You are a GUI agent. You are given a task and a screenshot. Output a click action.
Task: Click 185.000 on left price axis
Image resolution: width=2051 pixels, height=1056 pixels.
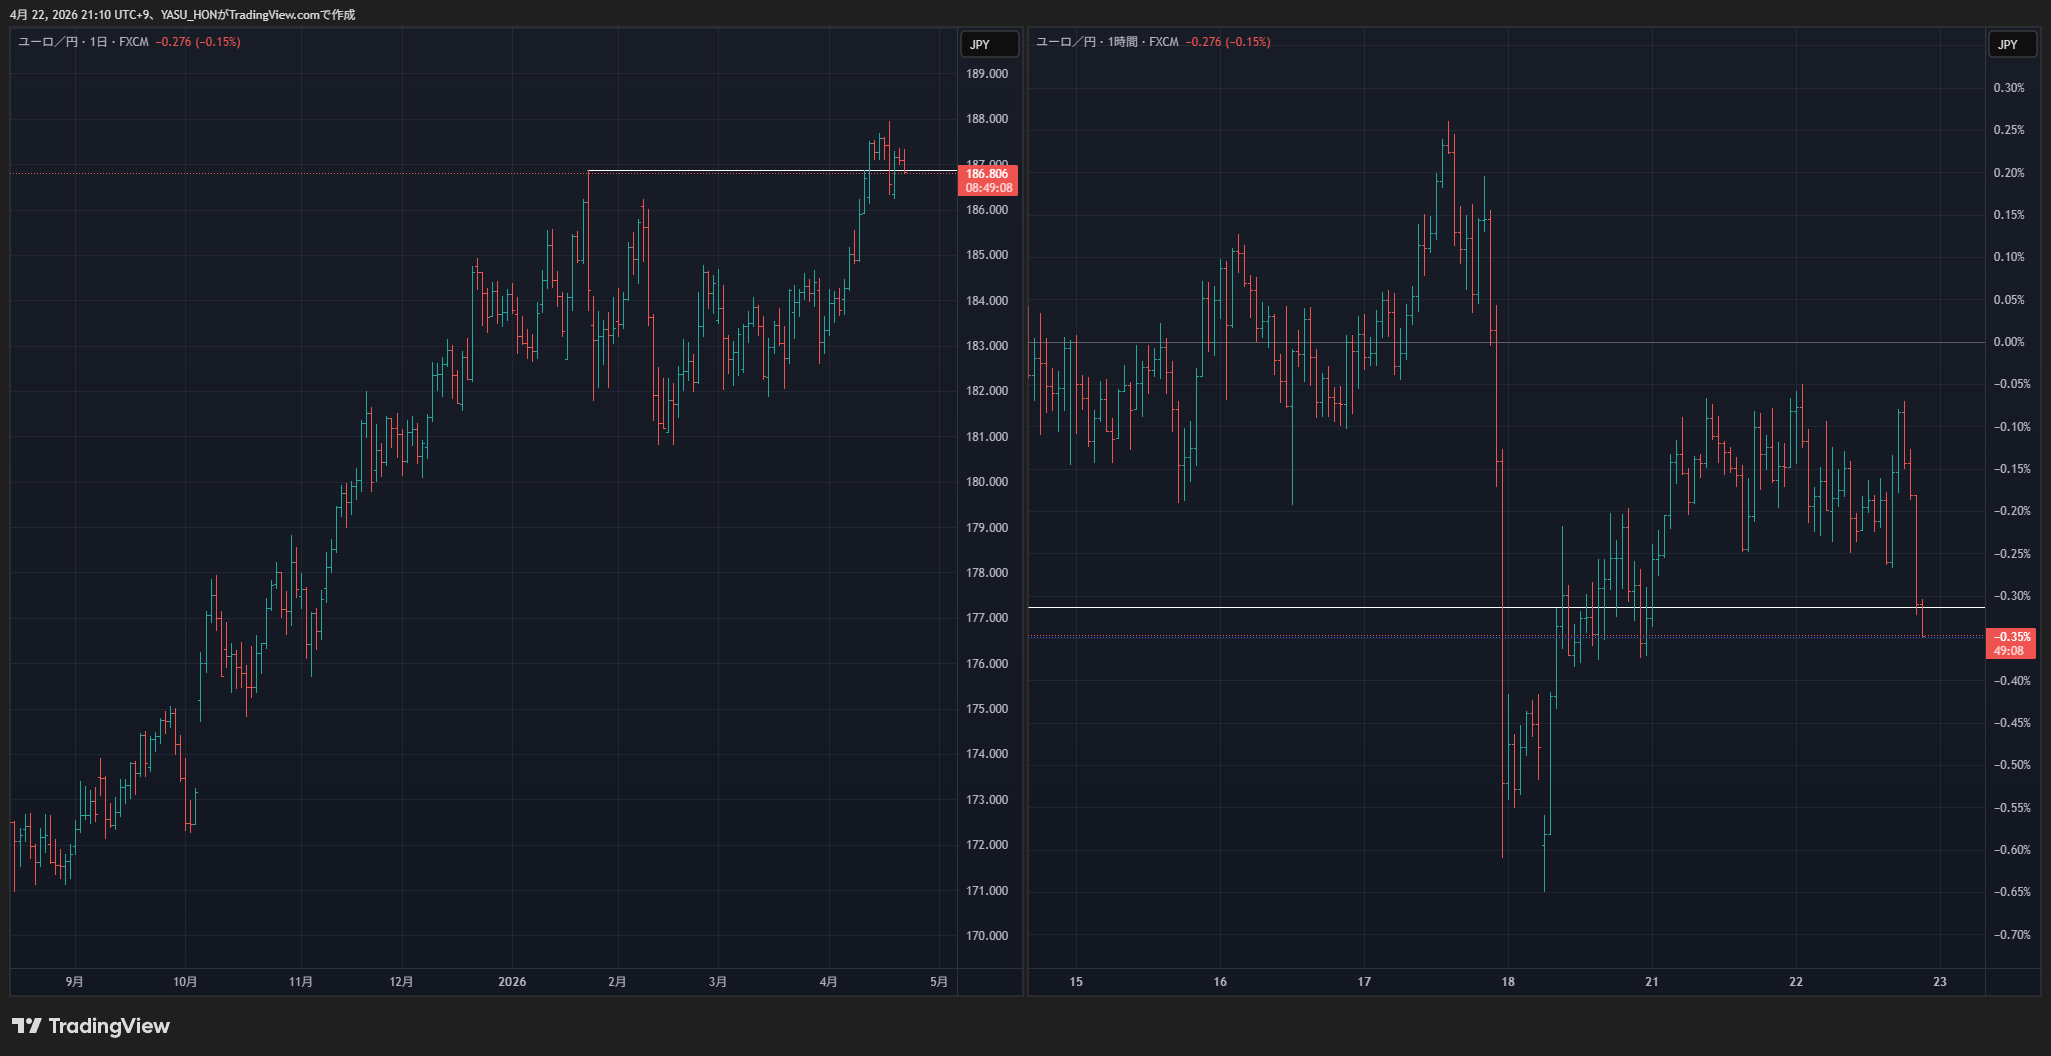(987, 255)
